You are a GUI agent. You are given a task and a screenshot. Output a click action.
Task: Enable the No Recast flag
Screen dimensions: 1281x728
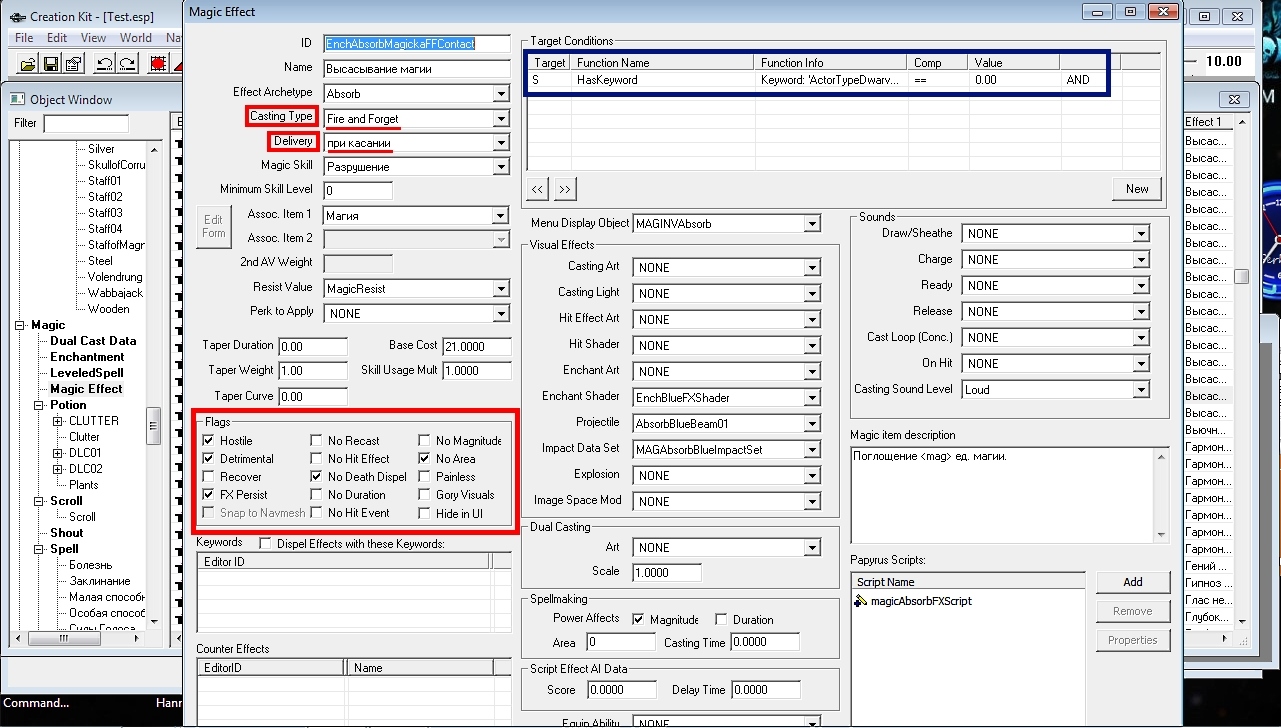coord(316,441)
